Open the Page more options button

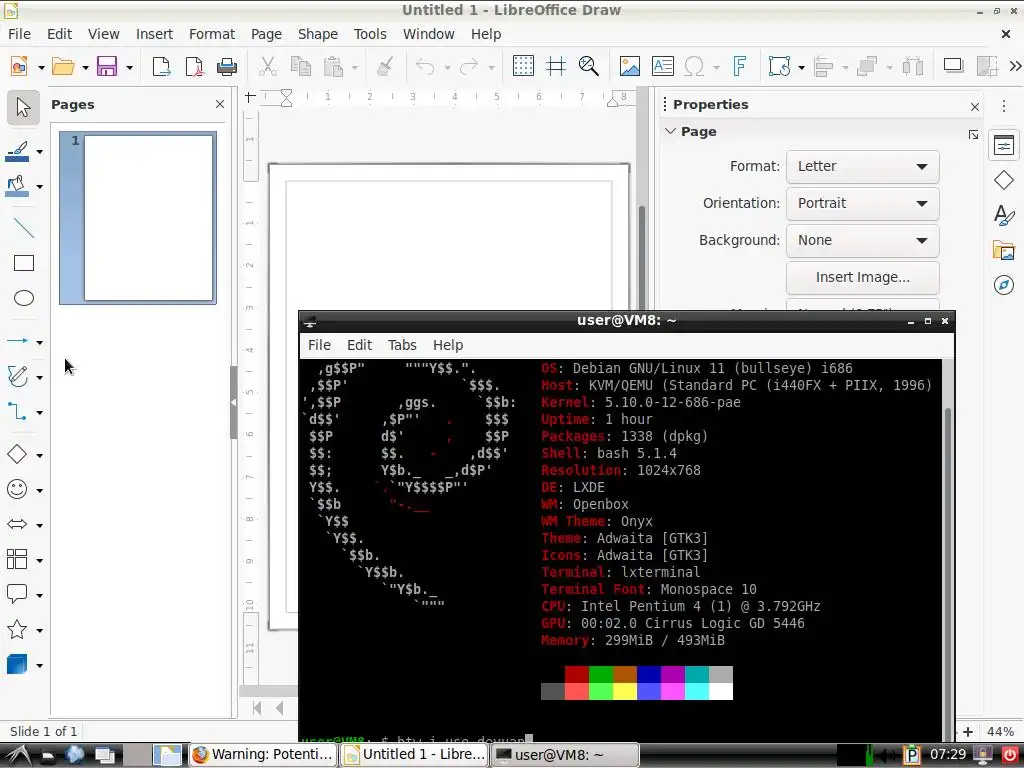pos(974,135)
